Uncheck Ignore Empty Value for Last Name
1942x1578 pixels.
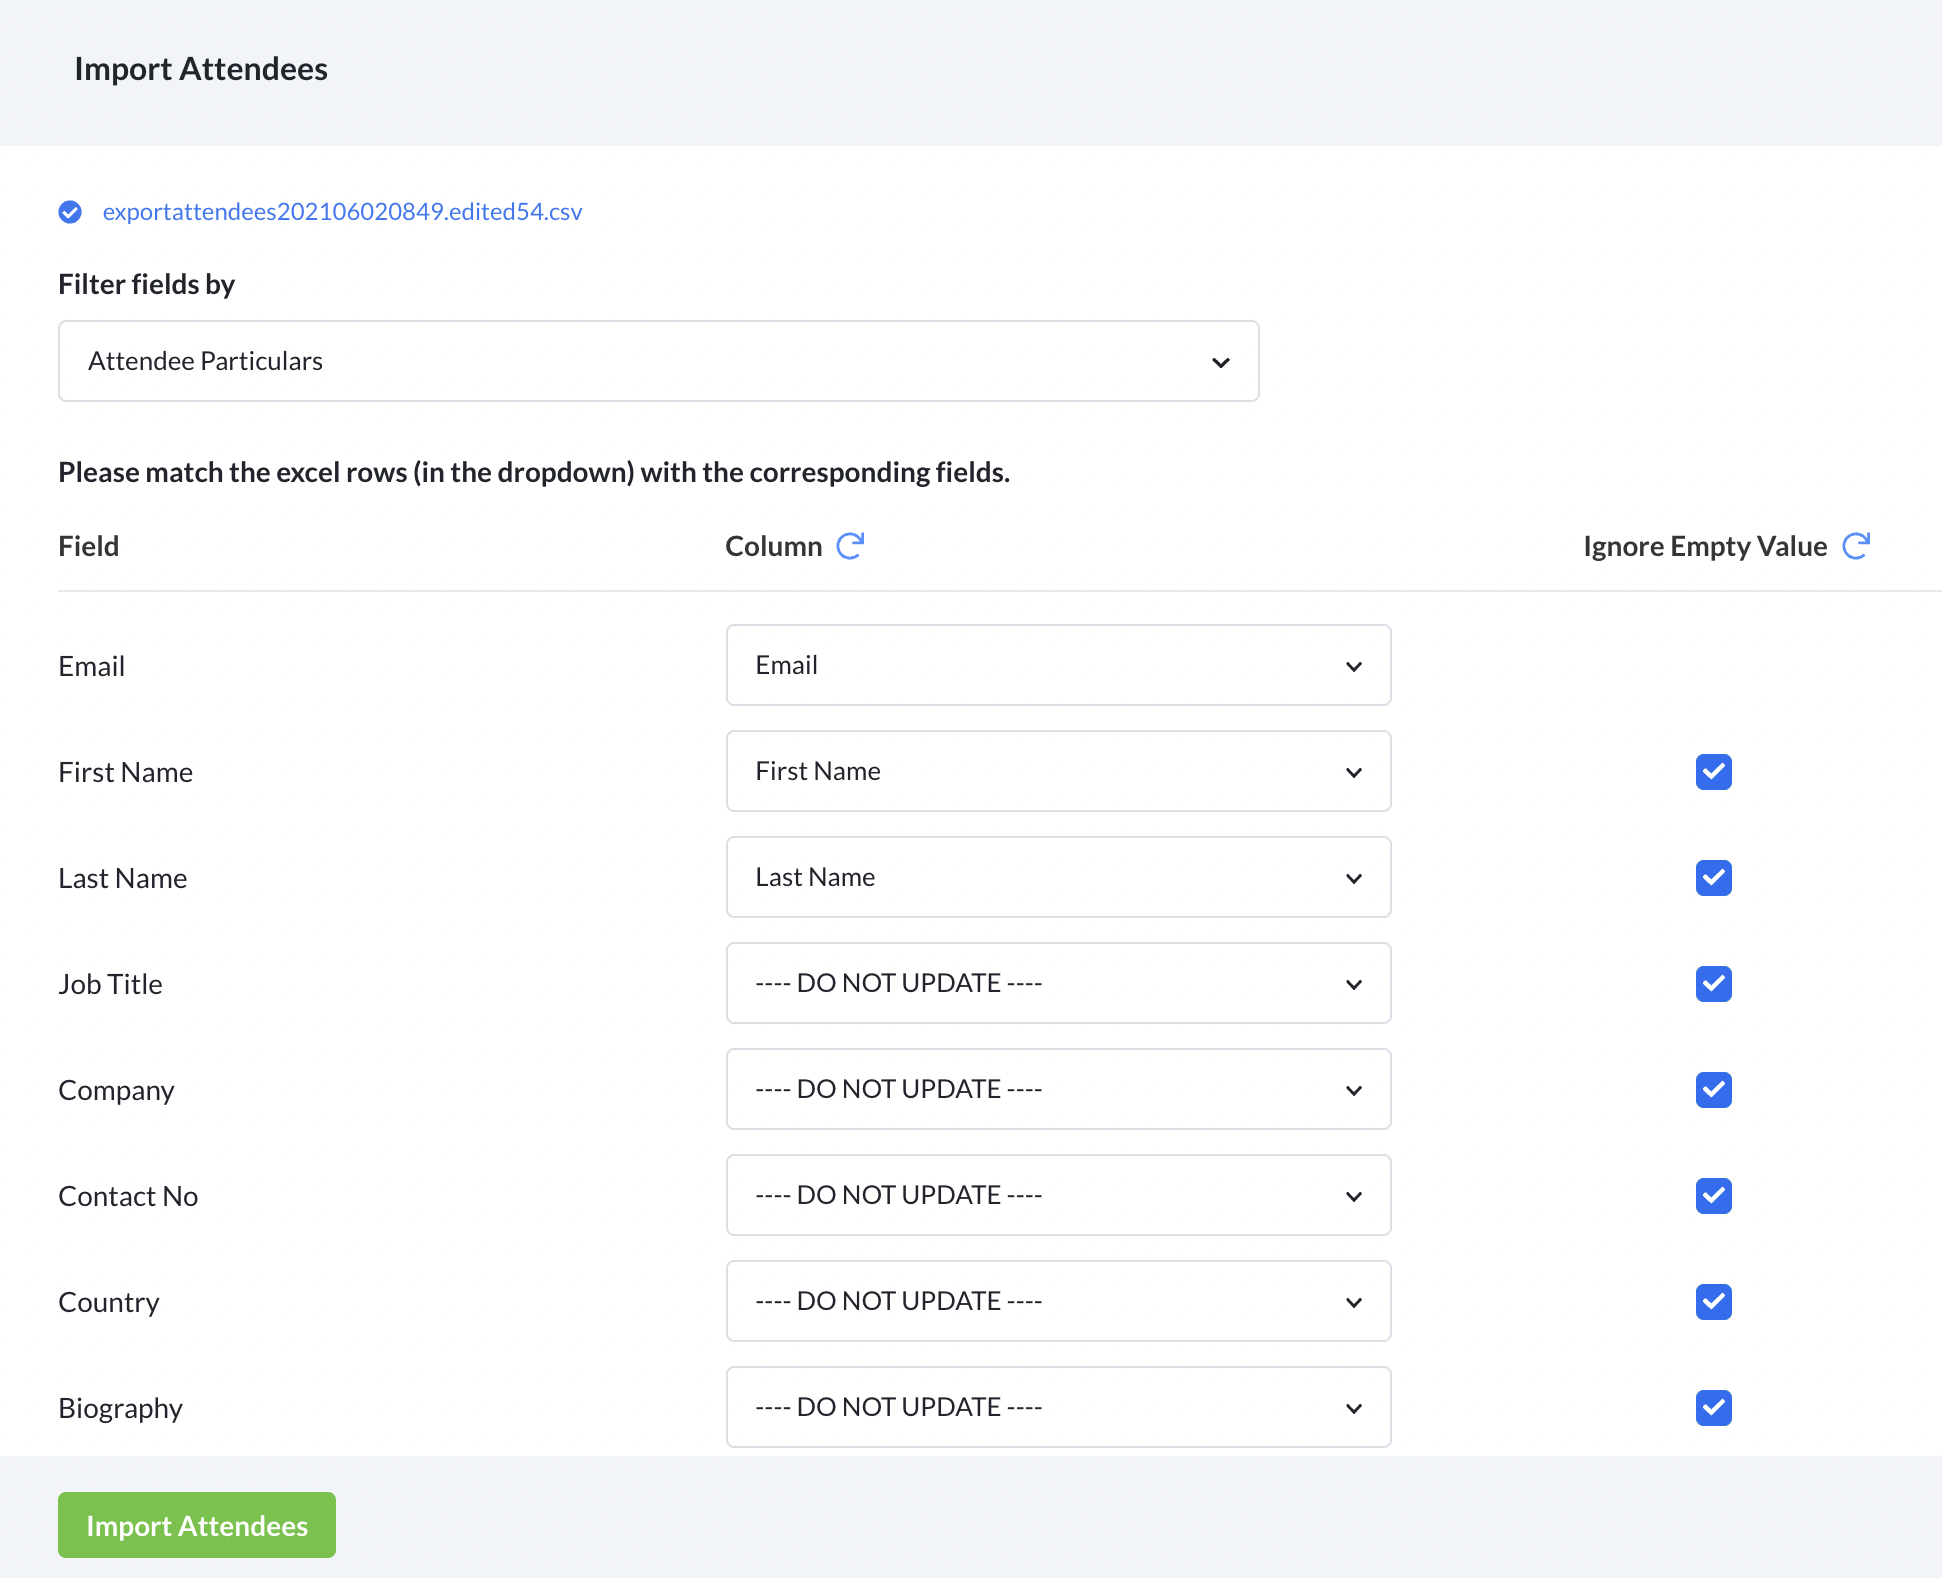(x=1713, y=878)
